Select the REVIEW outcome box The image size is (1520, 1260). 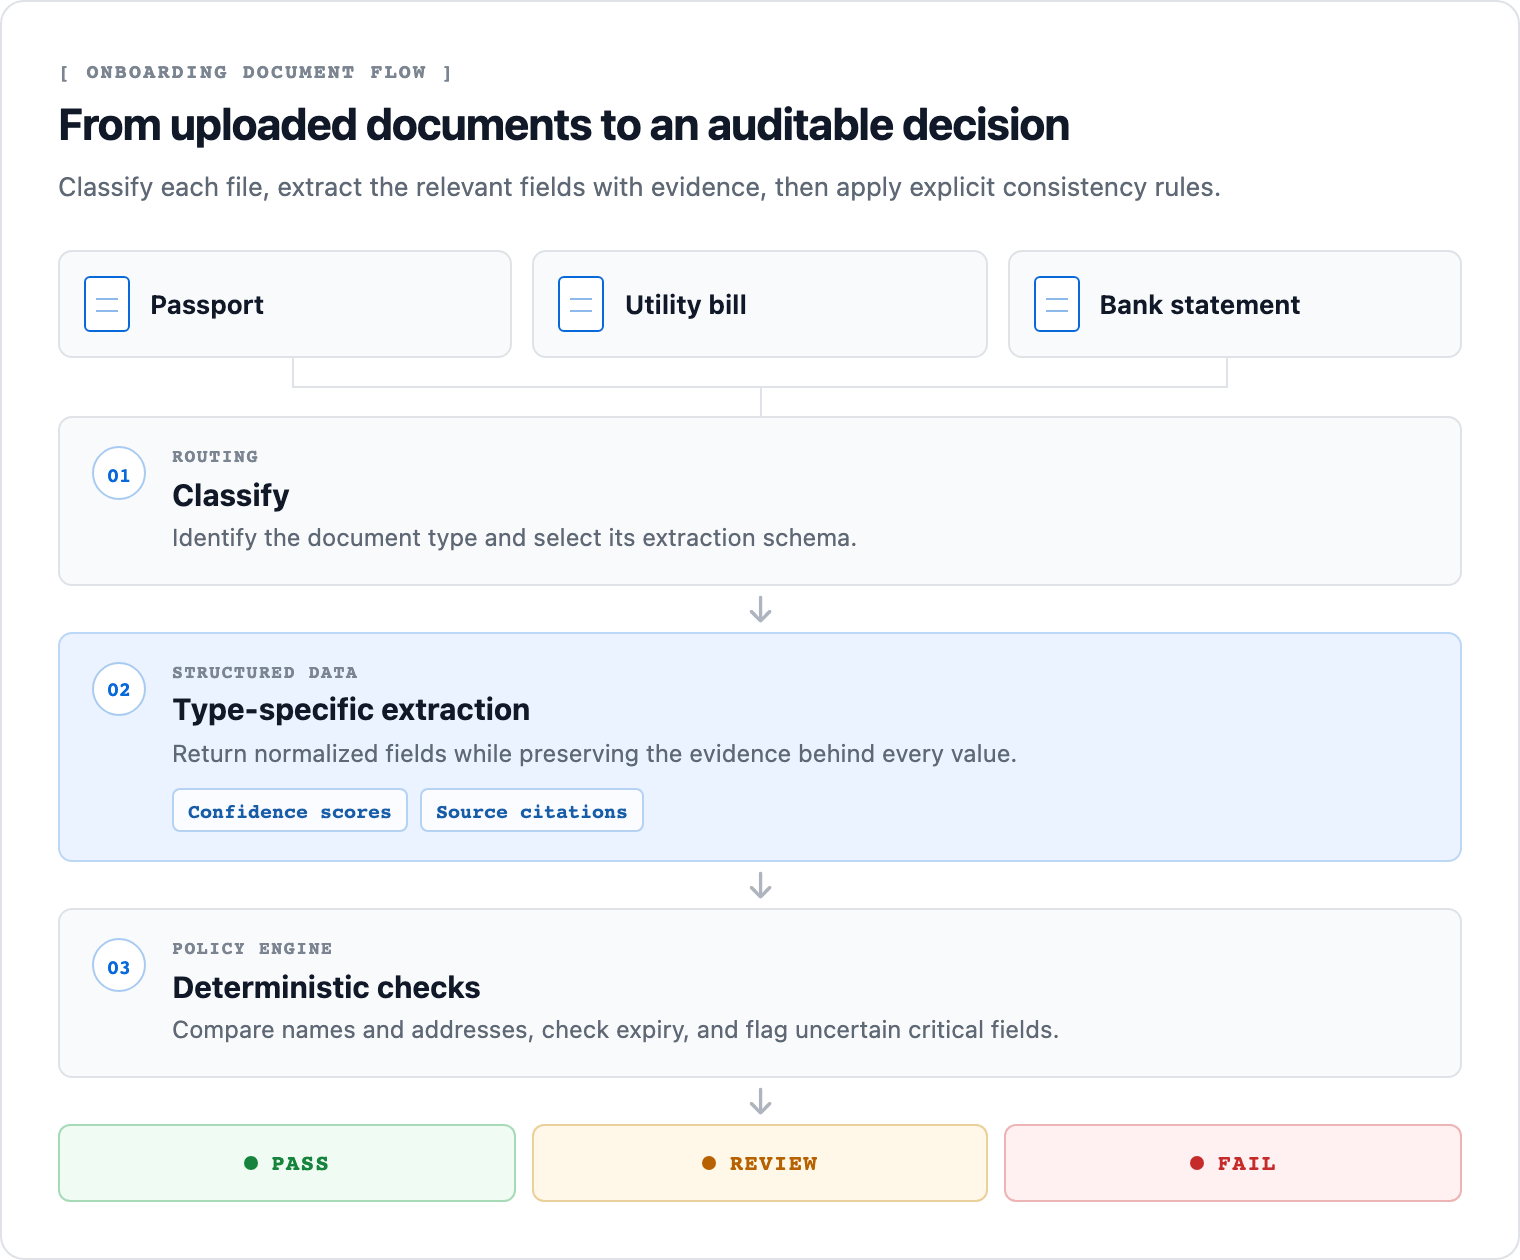[760, 1163]
